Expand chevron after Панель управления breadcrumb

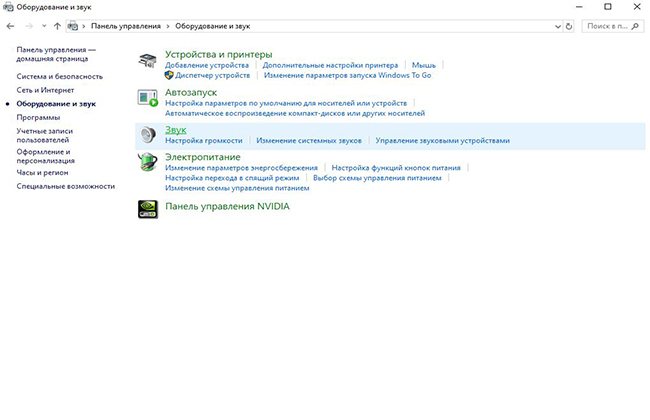click(168, 26)
